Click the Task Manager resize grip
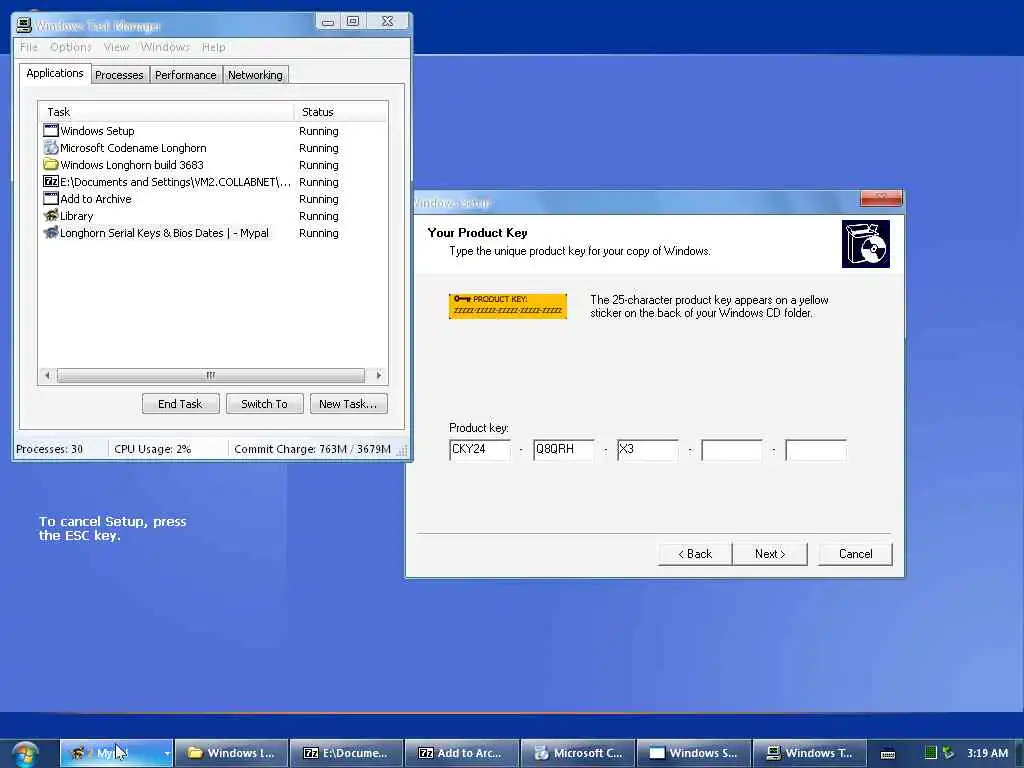This screenshot has height=768, width=1024. tap(402, 451)
